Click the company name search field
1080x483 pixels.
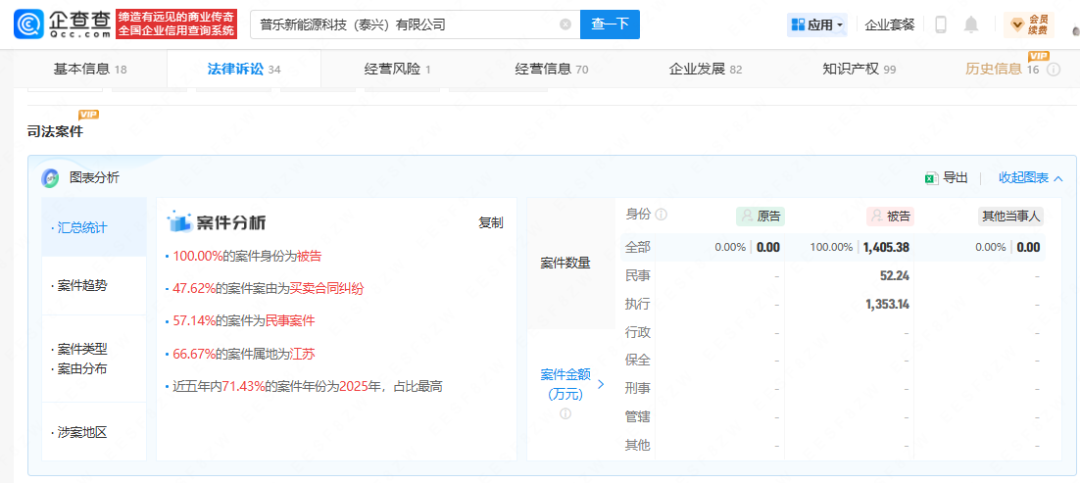400,24
